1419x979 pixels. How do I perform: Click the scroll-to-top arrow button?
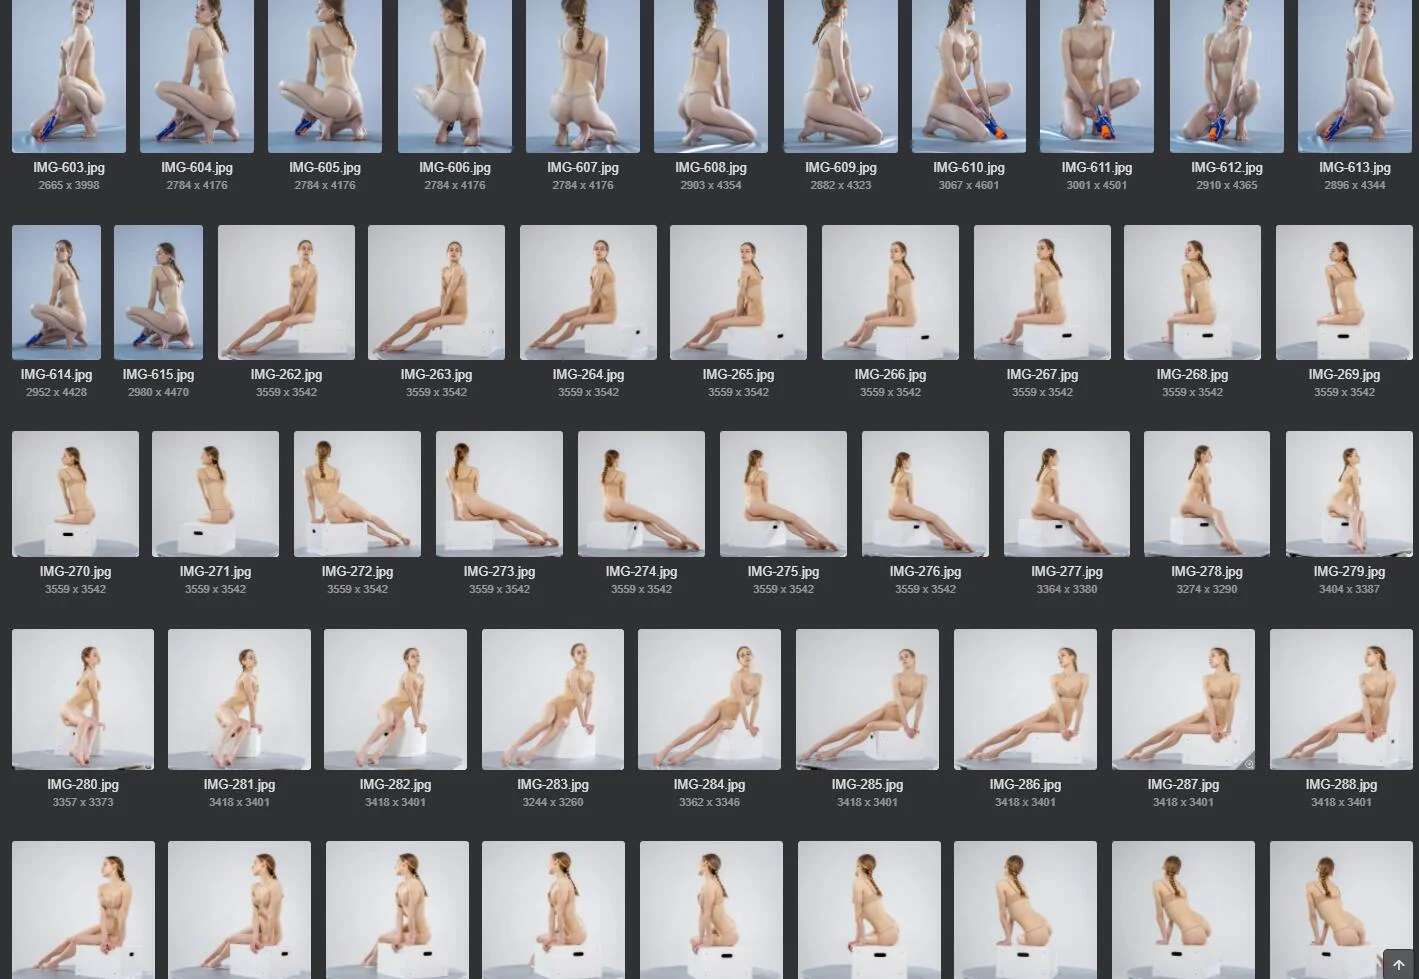tap(1398, 964)
